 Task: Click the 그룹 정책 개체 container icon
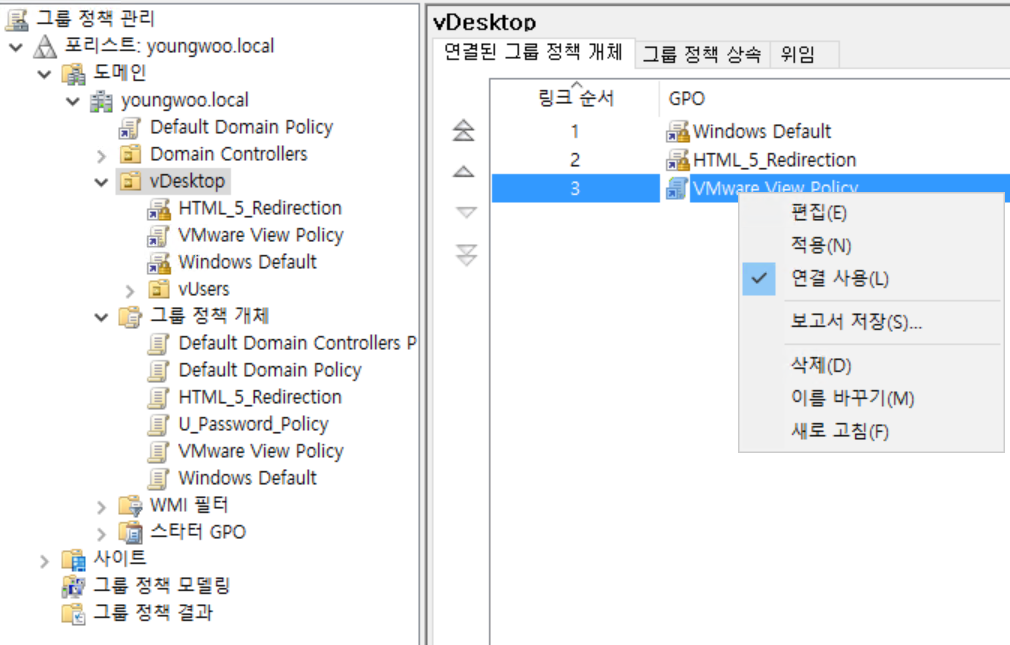pos(129,316)
